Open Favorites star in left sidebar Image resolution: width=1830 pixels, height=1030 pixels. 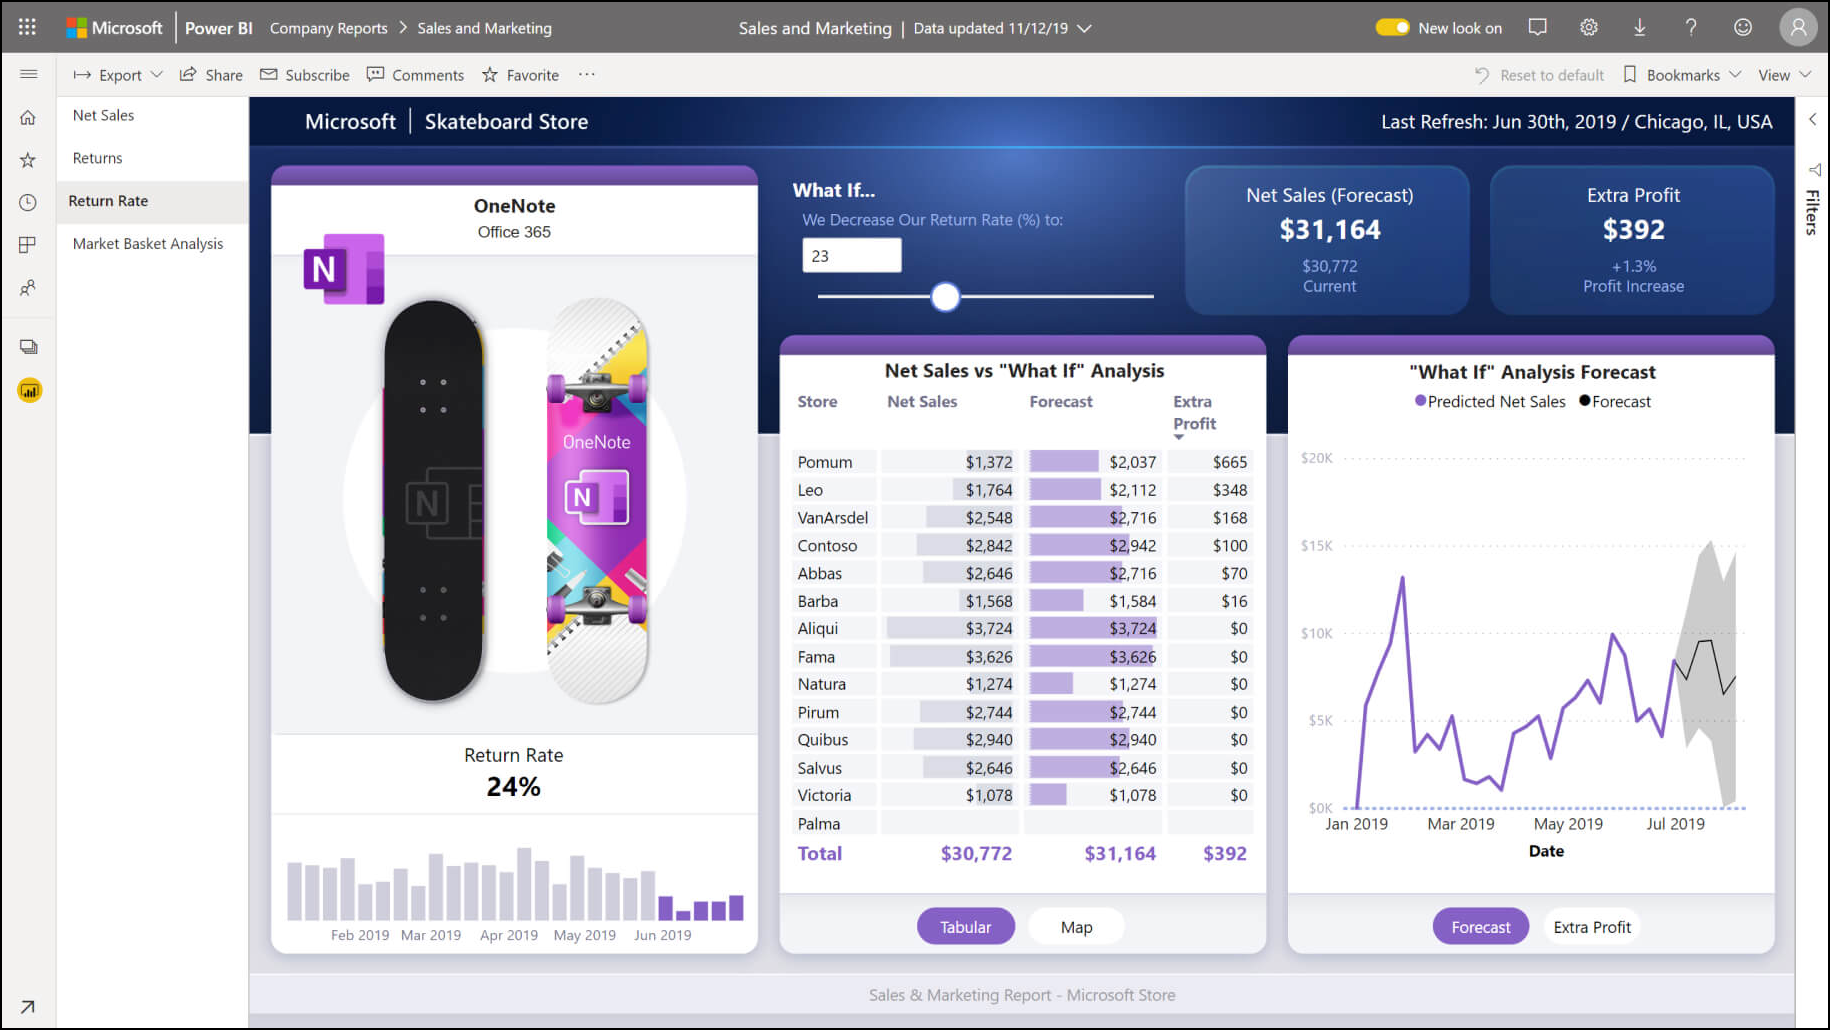point(28,160)
